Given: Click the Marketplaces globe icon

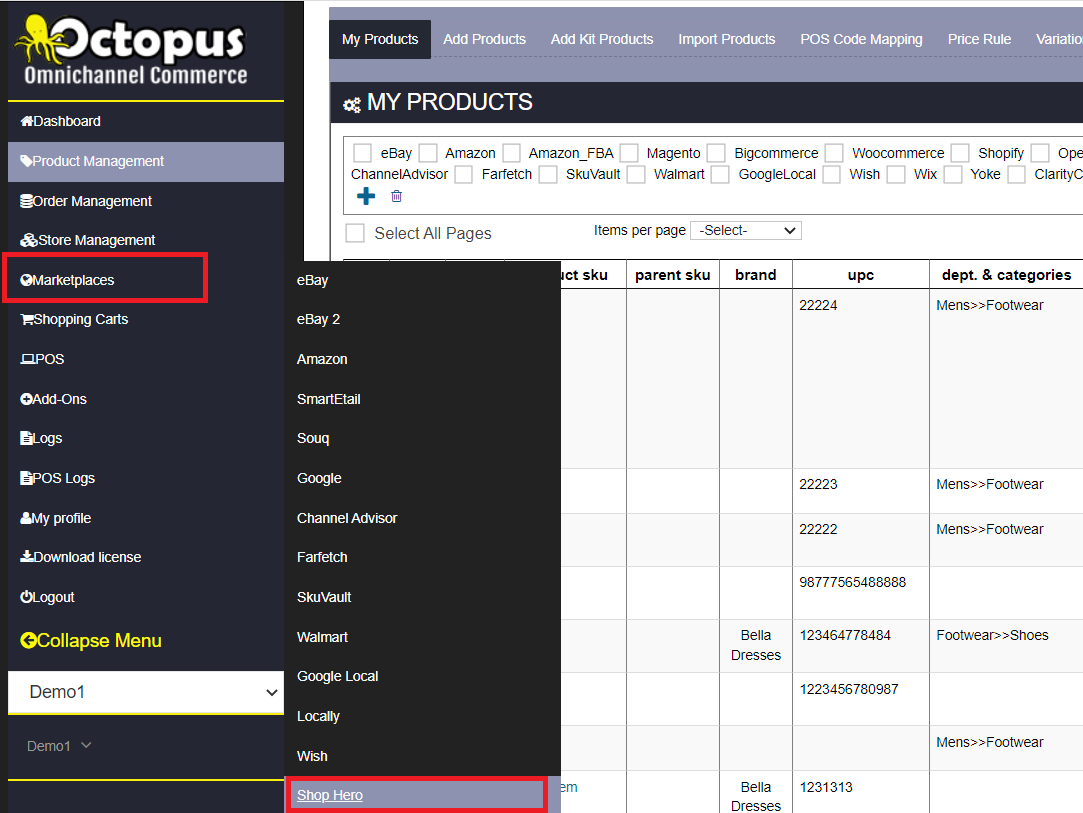Looking at the screenshot, I should pos(26,280).
